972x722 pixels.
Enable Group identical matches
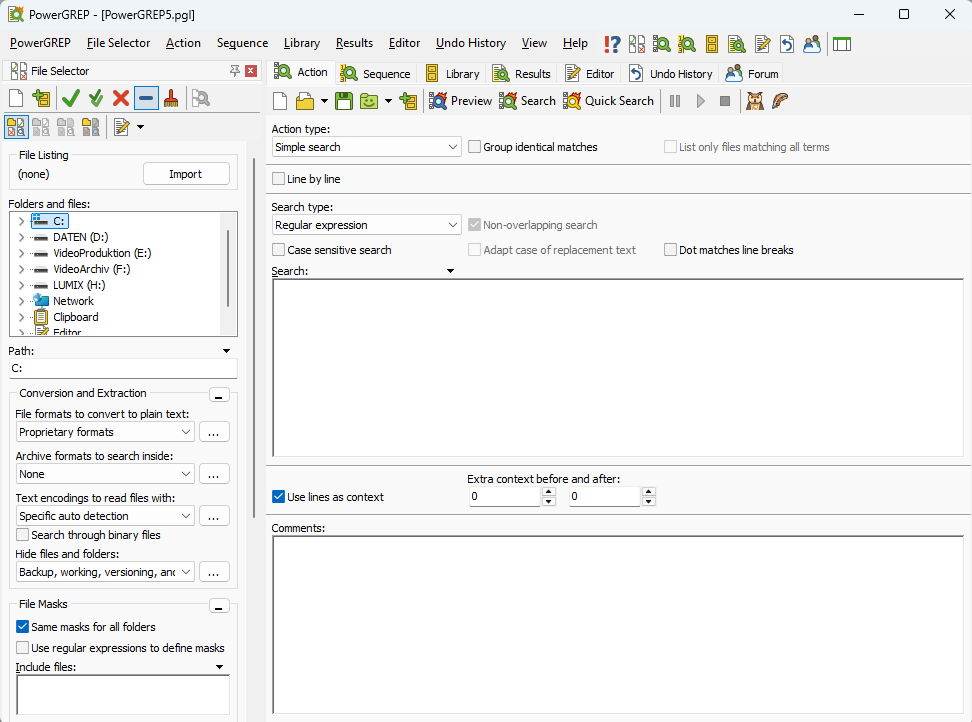[474, 146]
